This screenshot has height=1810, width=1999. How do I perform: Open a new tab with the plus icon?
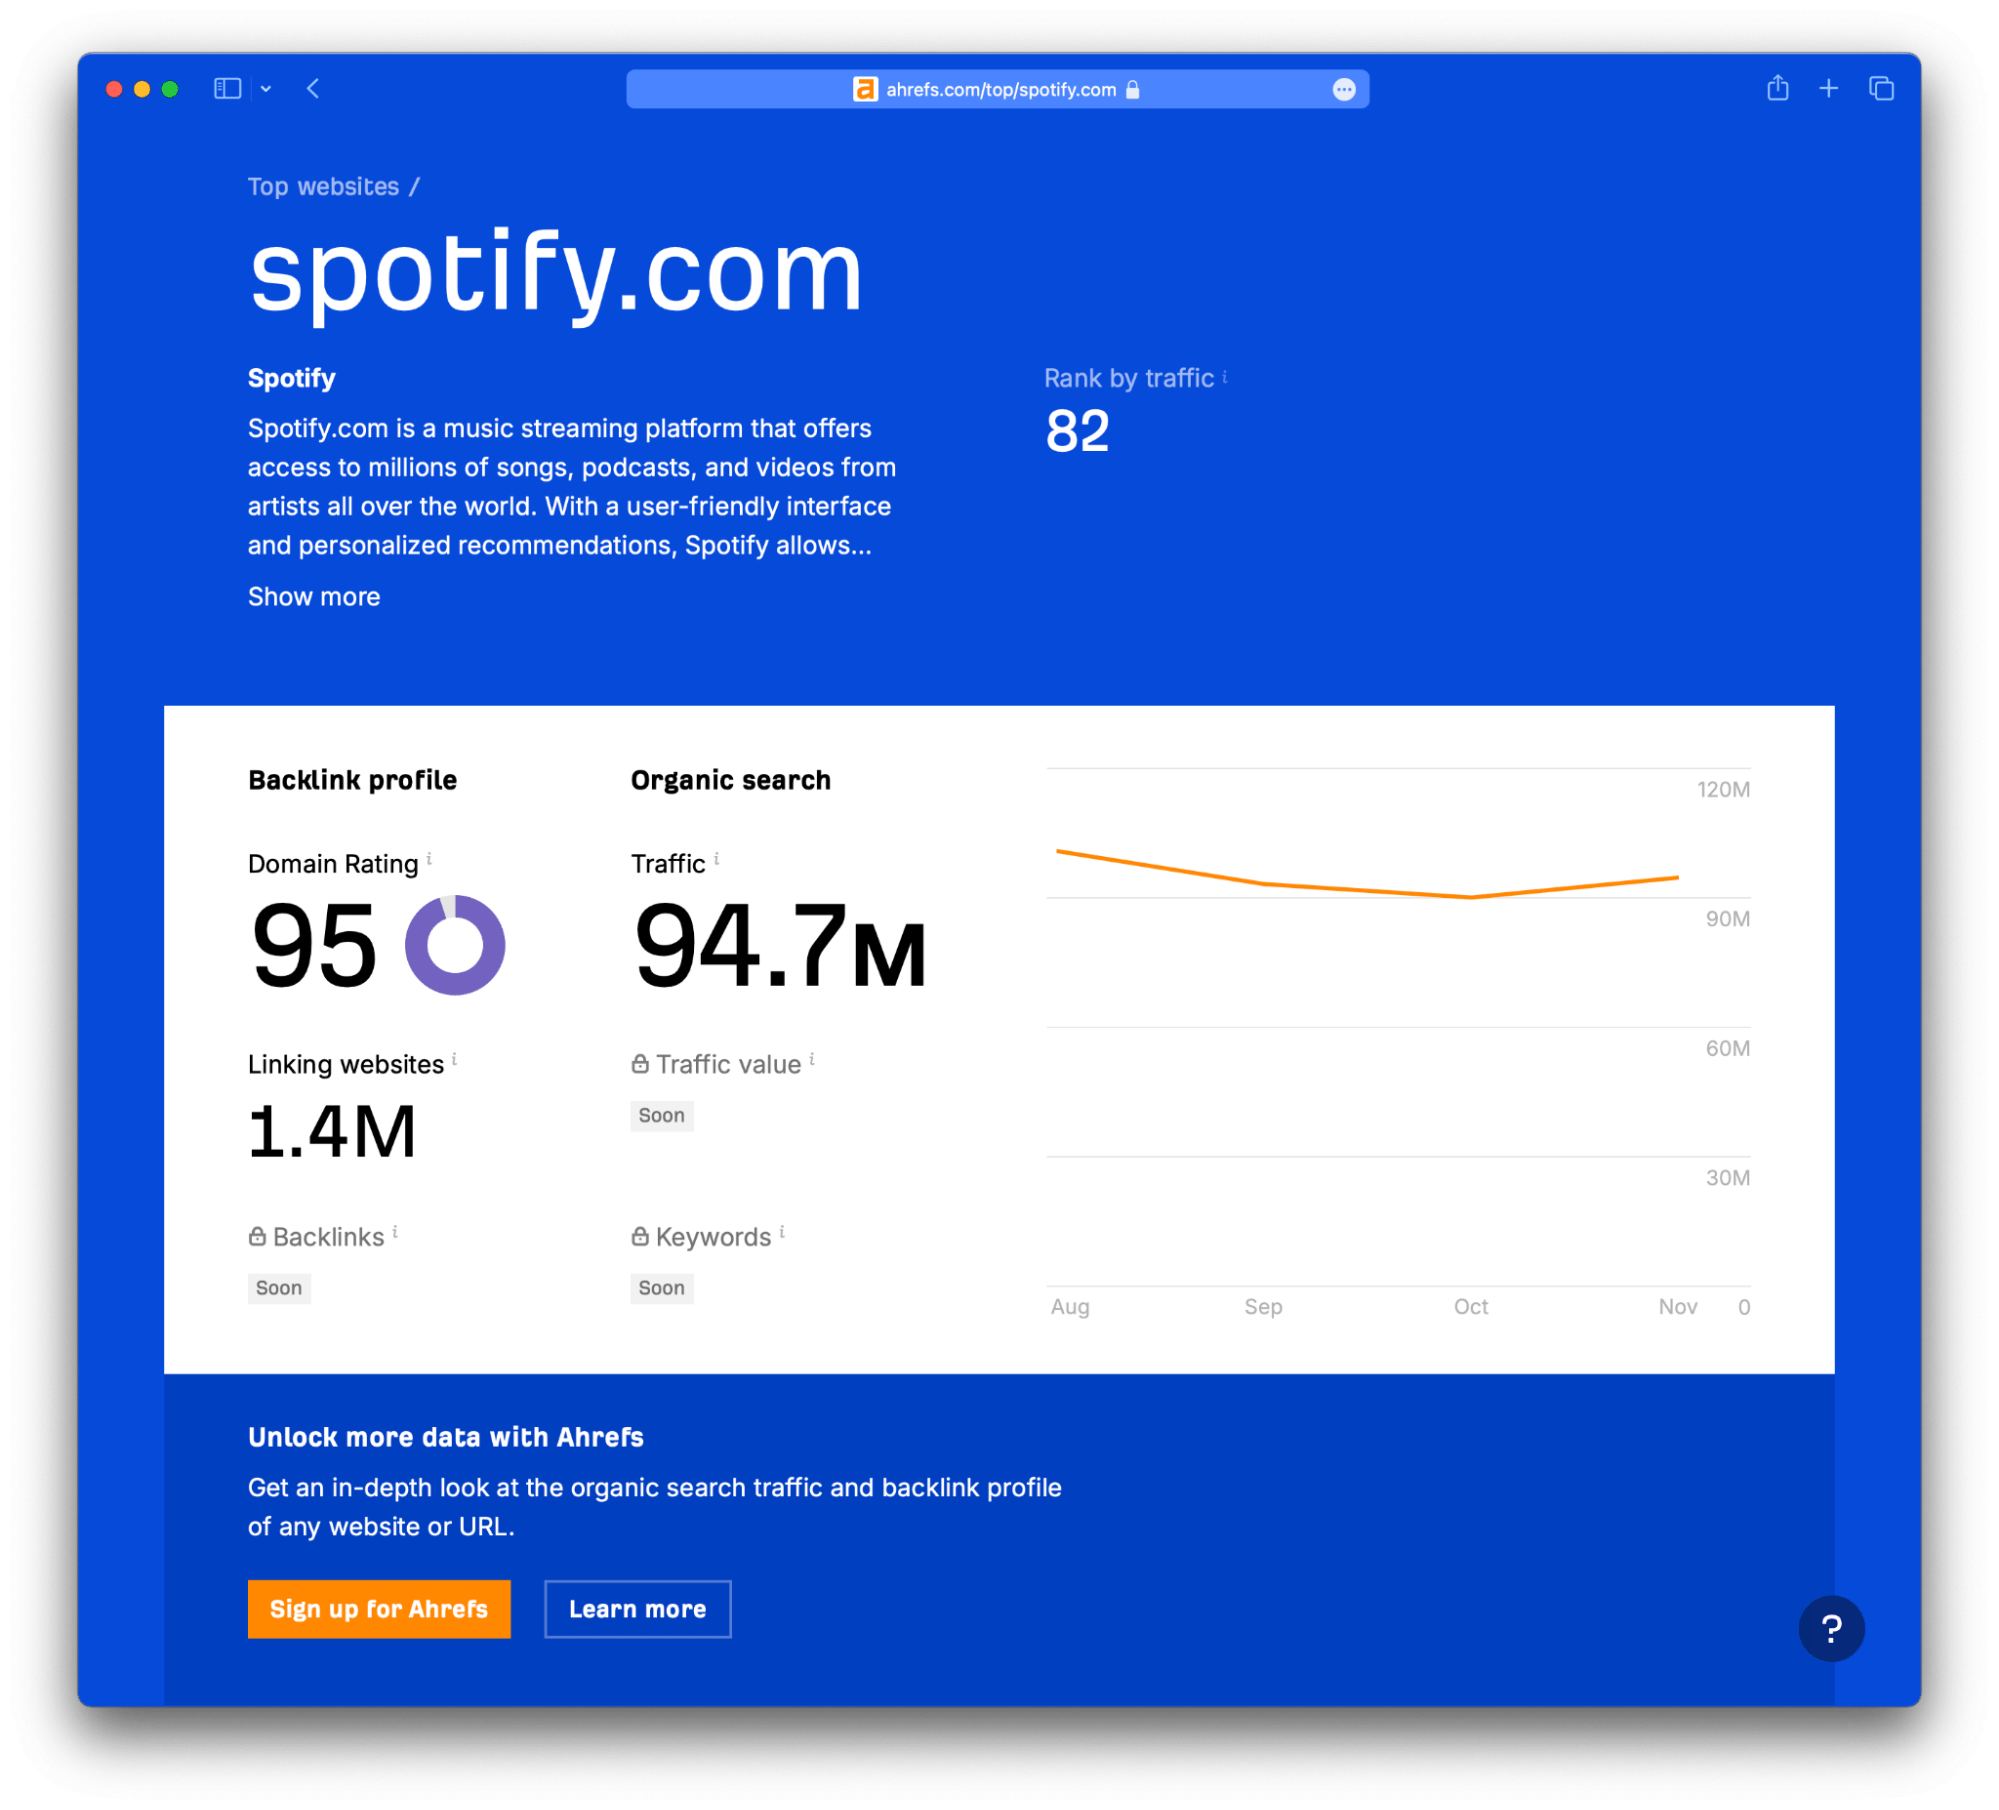pos(1829,88)
